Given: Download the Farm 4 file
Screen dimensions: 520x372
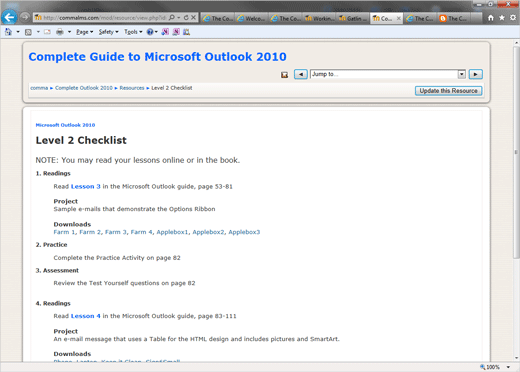Looking at the screenshot, I should (x=141, y=232).
